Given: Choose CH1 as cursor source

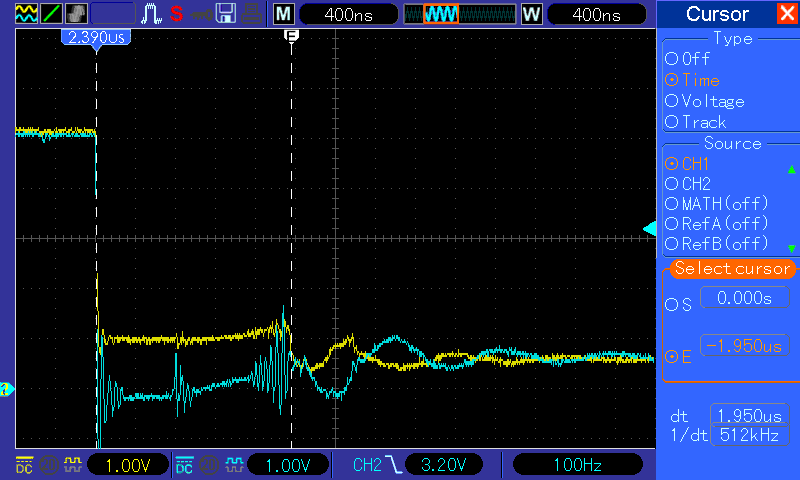Looking at the screenshot, I should (687, 164).
